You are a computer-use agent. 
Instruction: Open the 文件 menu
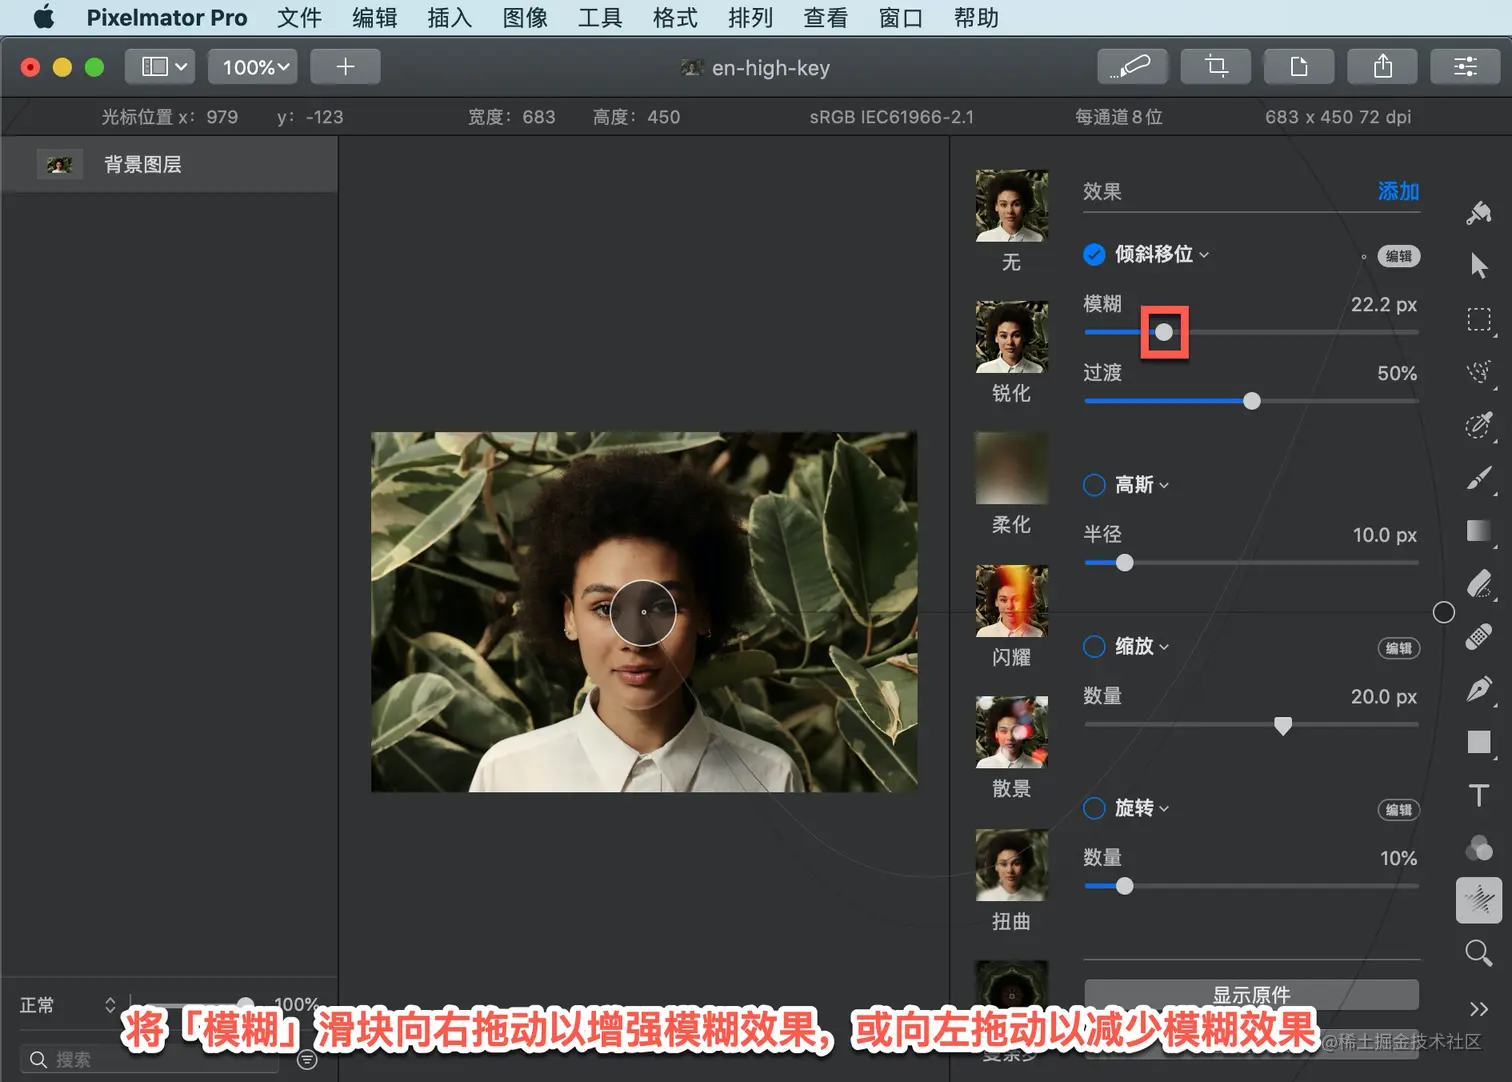tap(299, 17)
